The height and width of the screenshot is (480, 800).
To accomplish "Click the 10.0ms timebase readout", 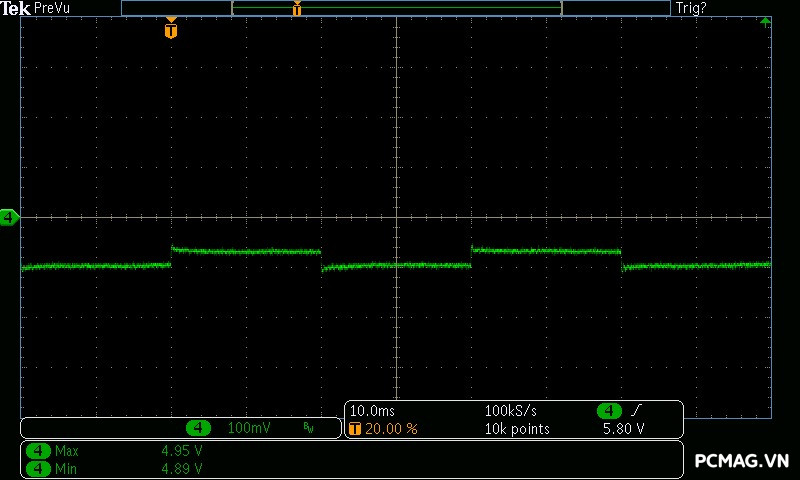I will 370,411.
